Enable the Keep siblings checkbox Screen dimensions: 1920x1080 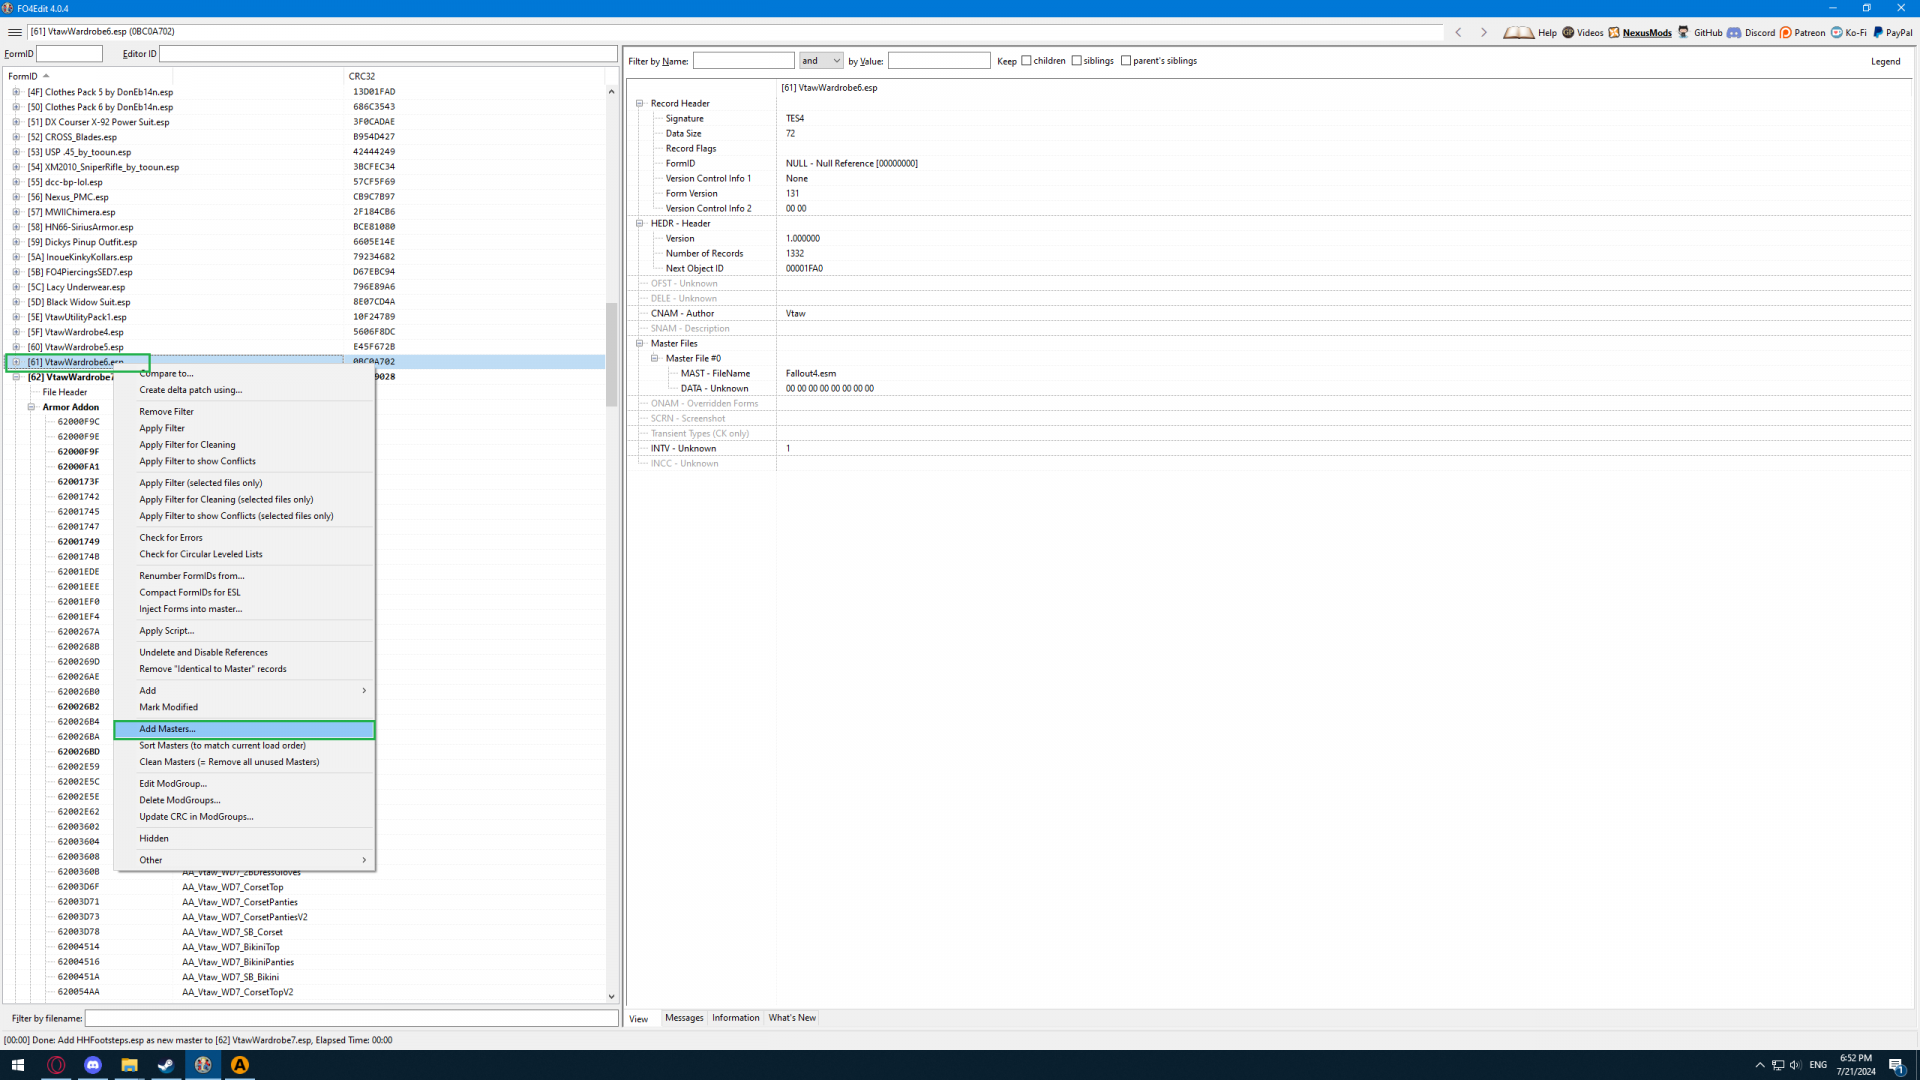[1077, 61]
